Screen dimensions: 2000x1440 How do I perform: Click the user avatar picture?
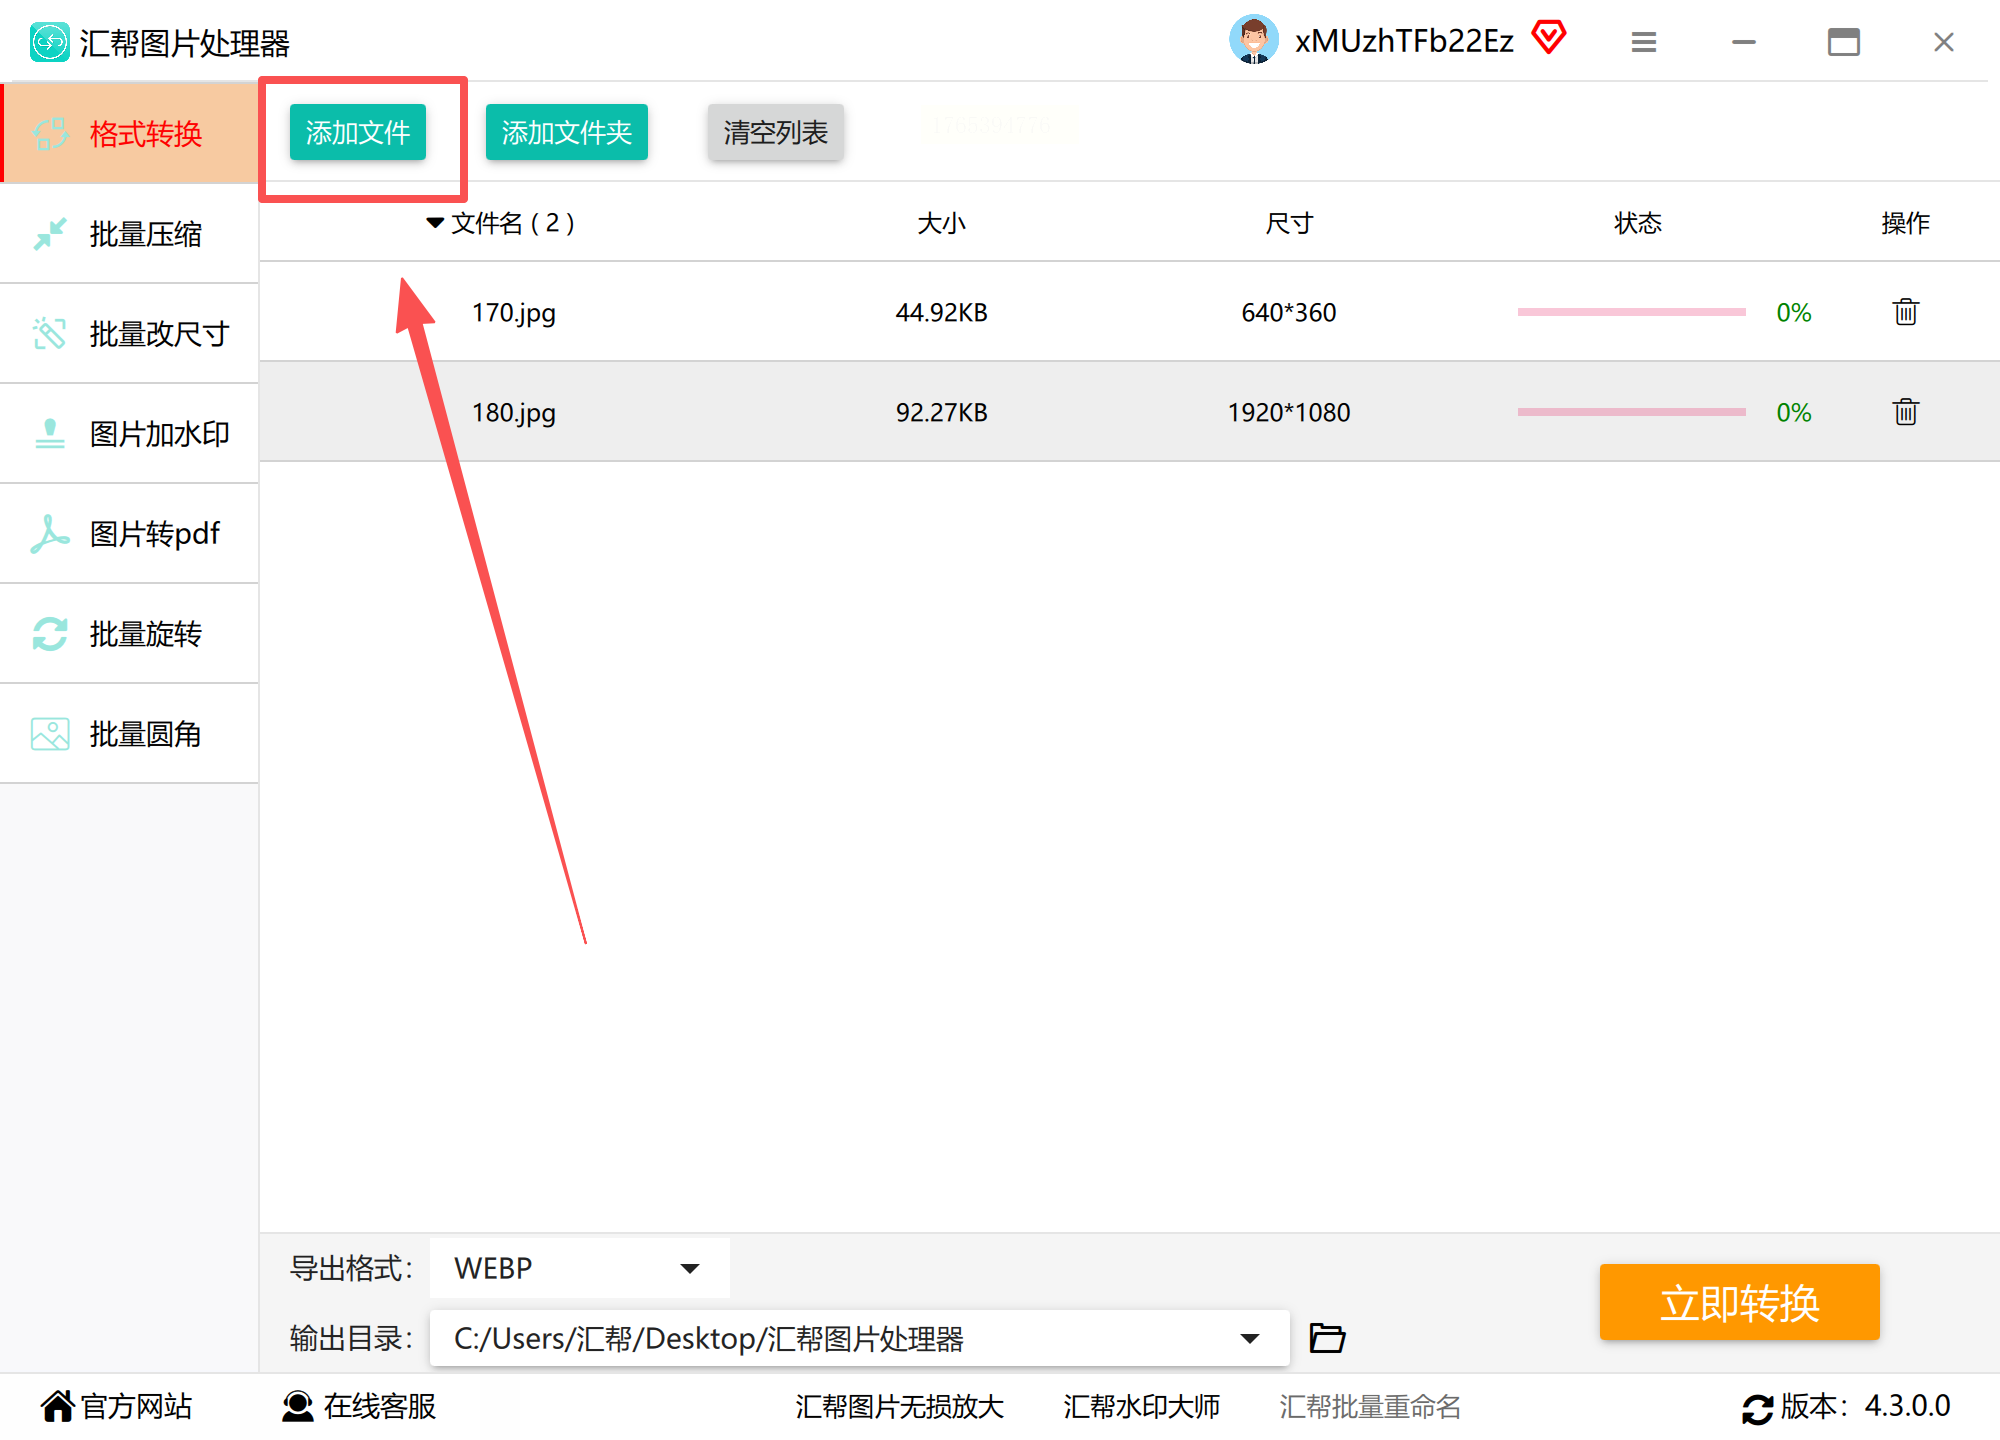(x=1253, y=40)
